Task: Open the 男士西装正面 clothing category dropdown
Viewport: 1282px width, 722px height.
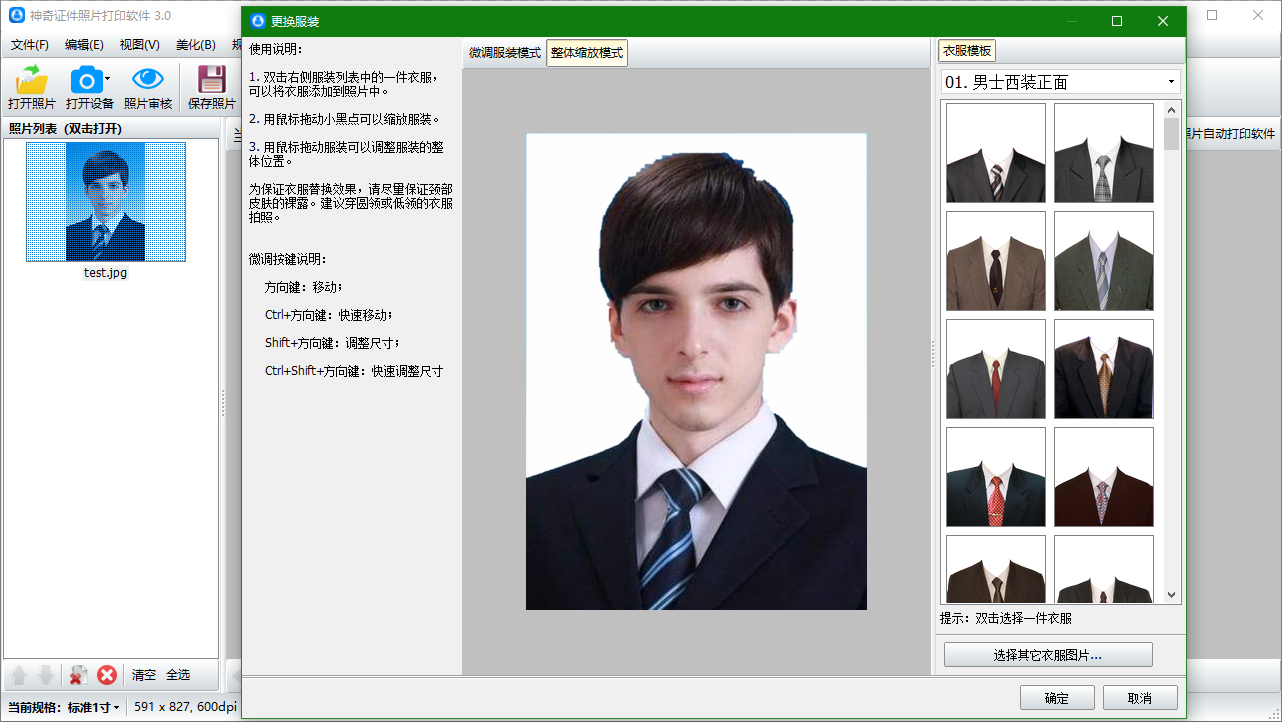Action: [1170, 82]
